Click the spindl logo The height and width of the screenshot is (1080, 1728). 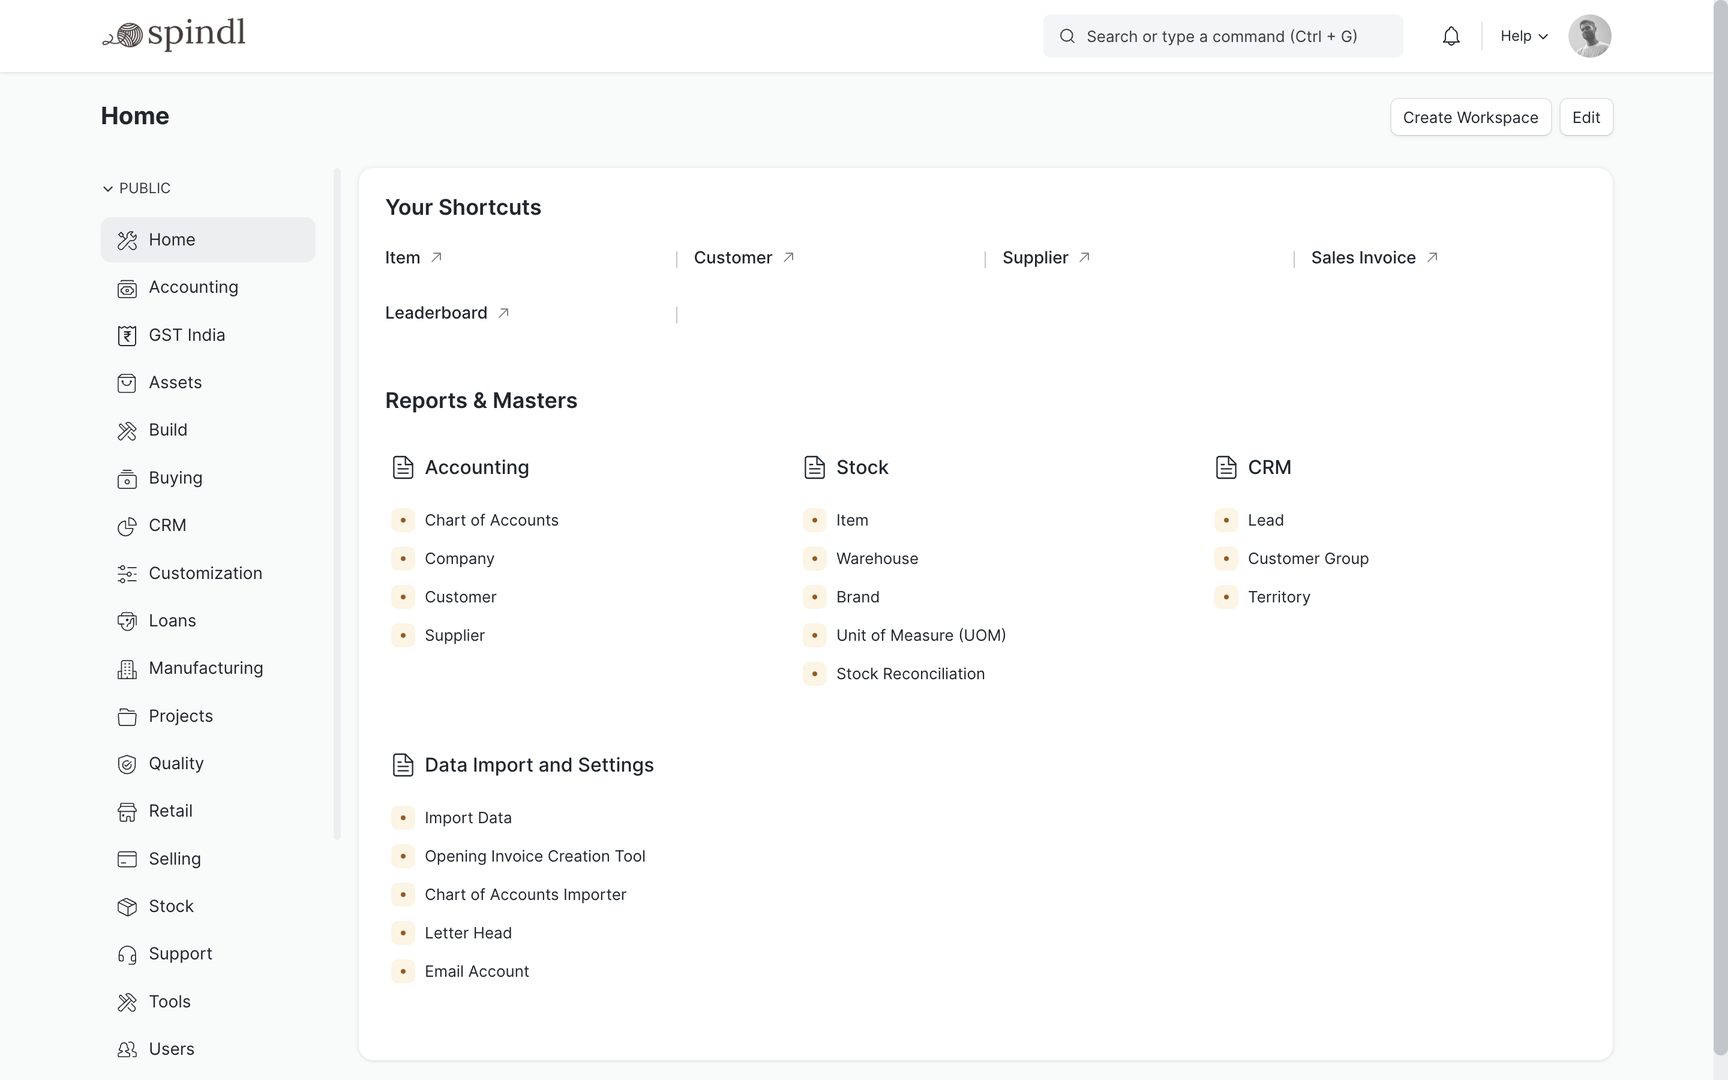coord(174,35)
